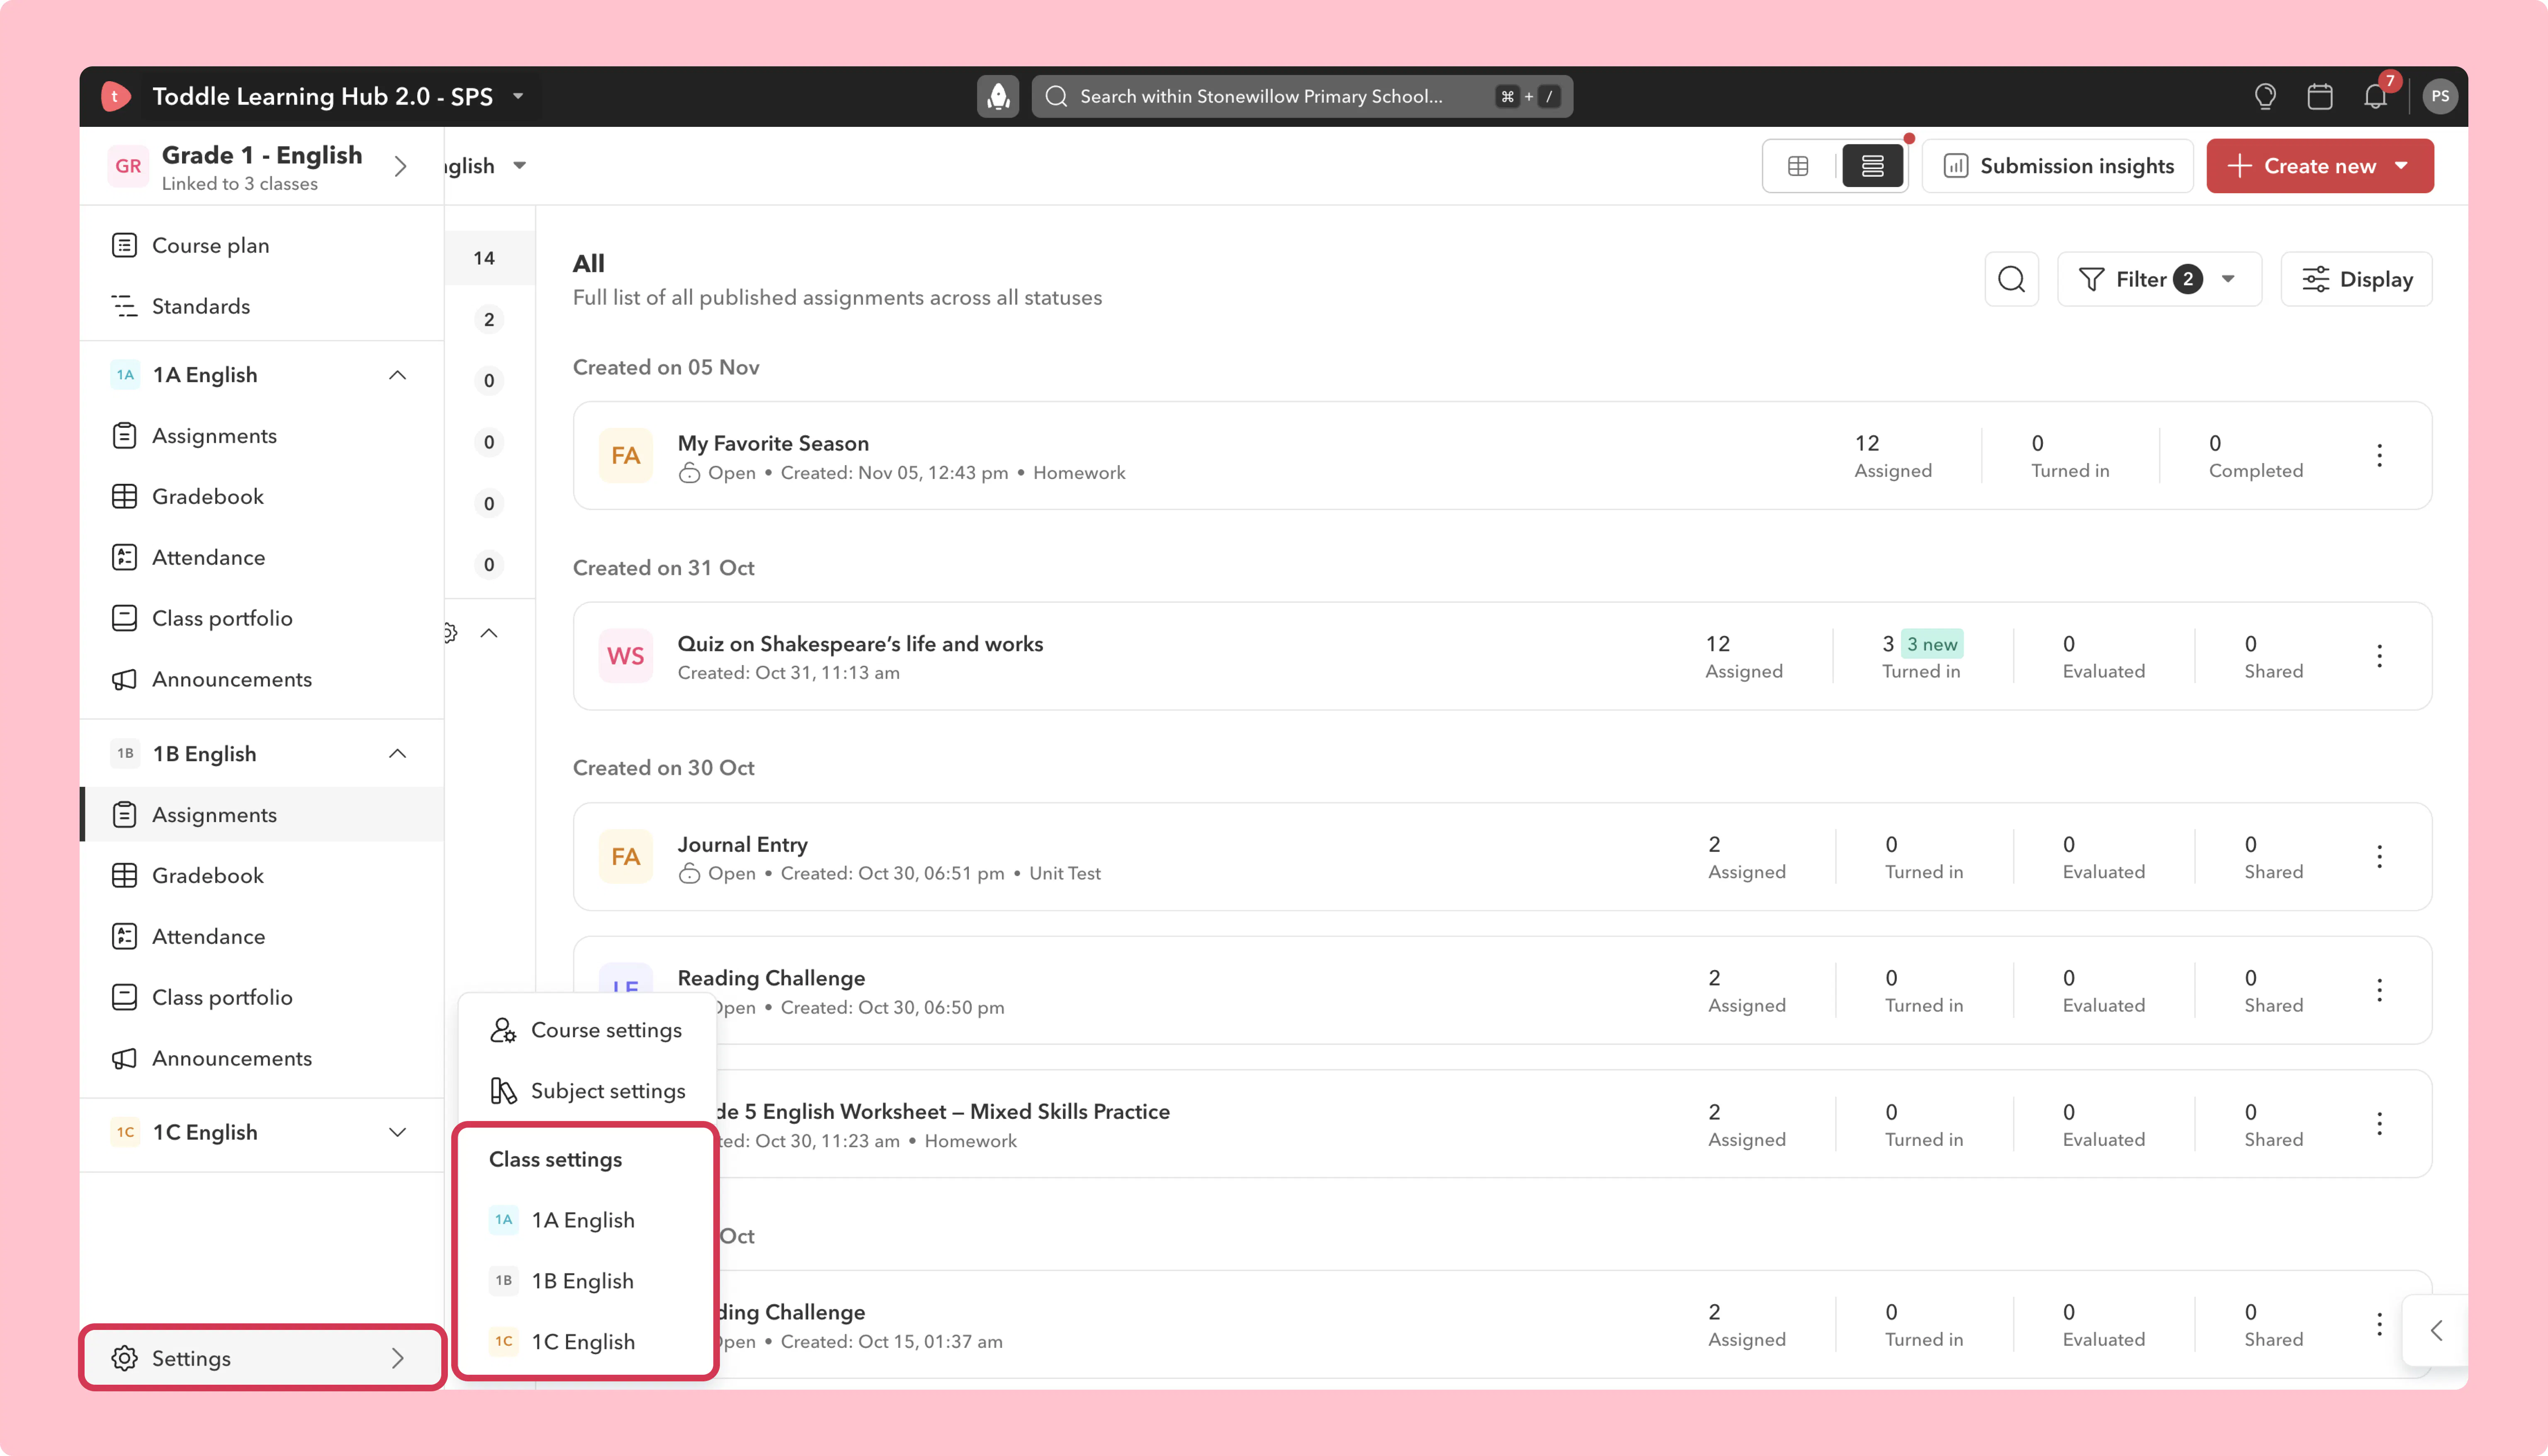
Task: Click the WS badge of Shakespeare quiz
Action: pos(626,656)
